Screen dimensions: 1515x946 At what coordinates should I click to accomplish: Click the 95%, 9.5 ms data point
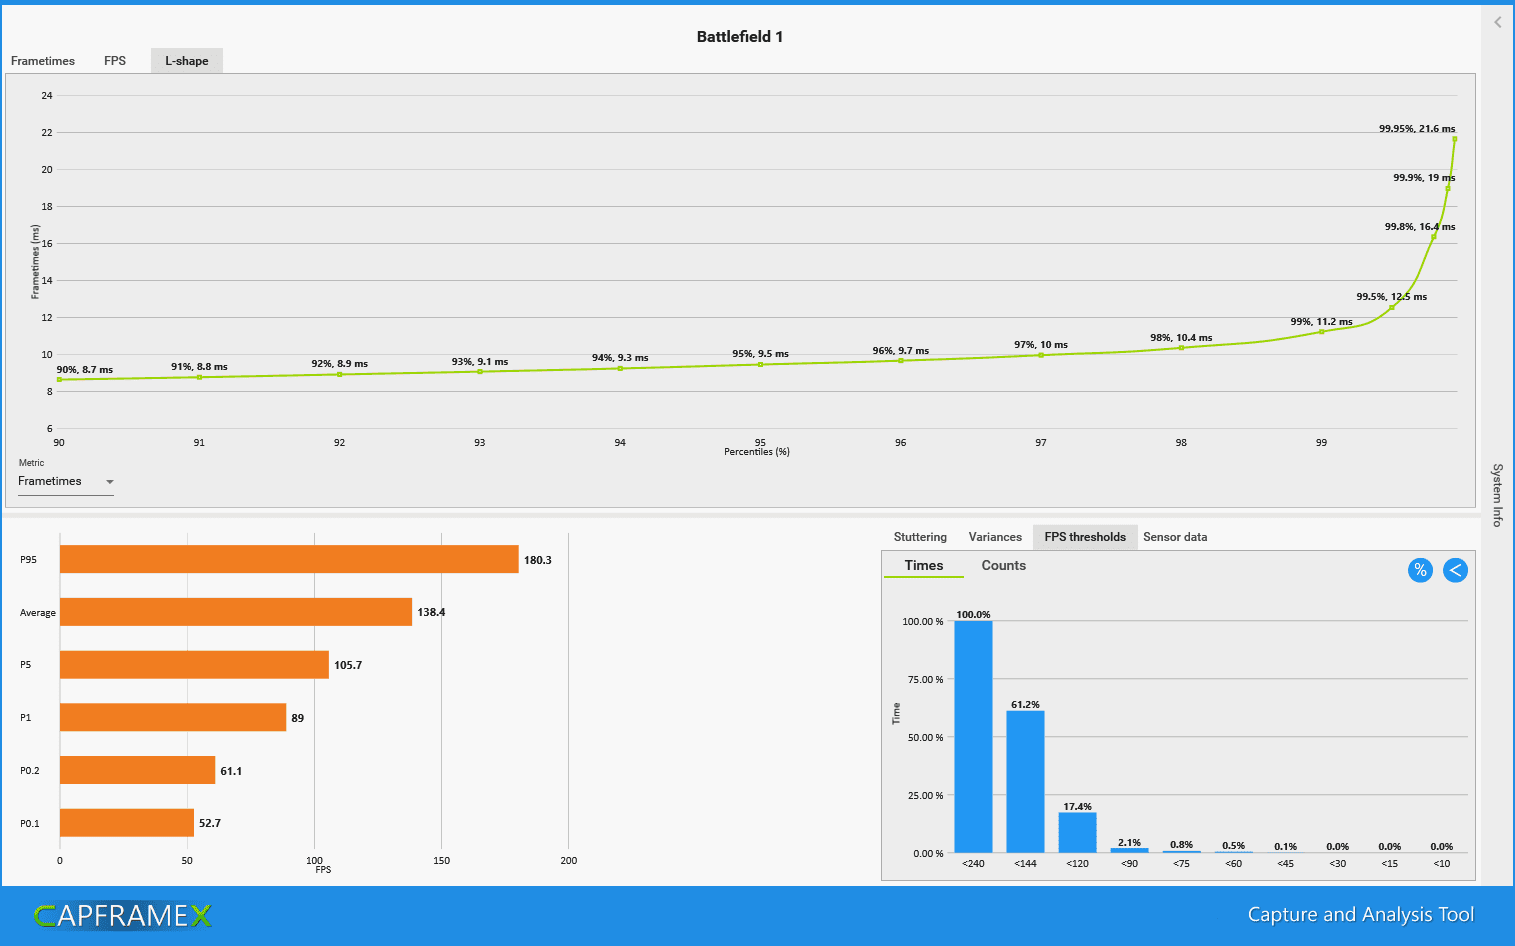760,364
